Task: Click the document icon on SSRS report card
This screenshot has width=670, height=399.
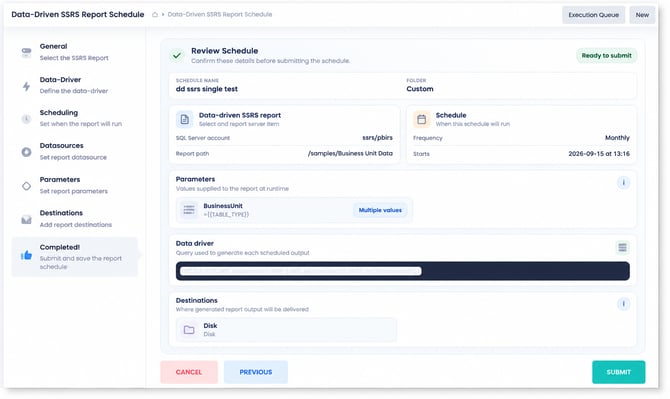Action: pos(185,119)
